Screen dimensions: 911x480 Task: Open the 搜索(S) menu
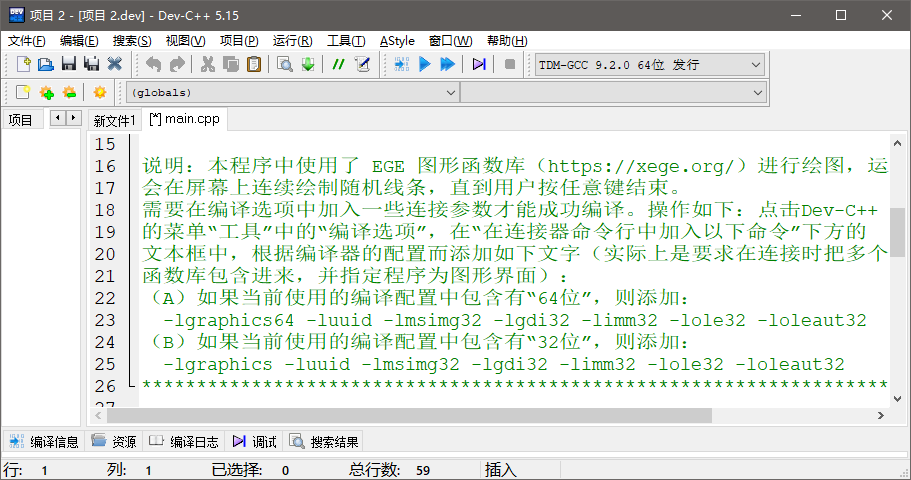coord(132,41)
